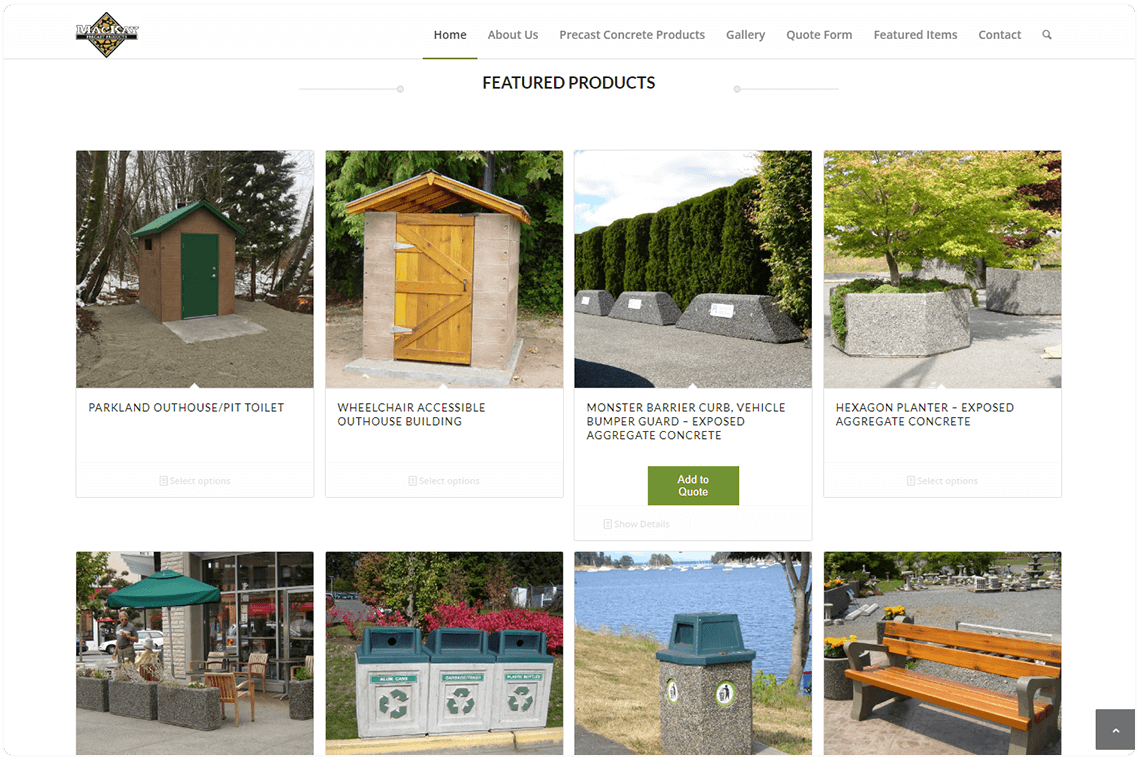Open the search magnifier icon
This screenshot has width=1141, height=760.
(1046, 34)
